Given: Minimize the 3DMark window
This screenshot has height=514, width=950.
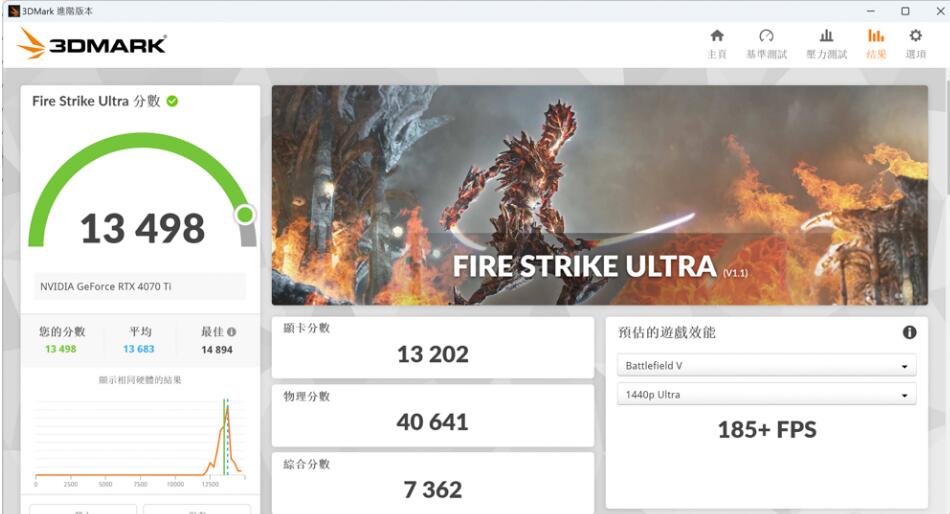Looking at the screenshot, I should (x=871, y=11).
